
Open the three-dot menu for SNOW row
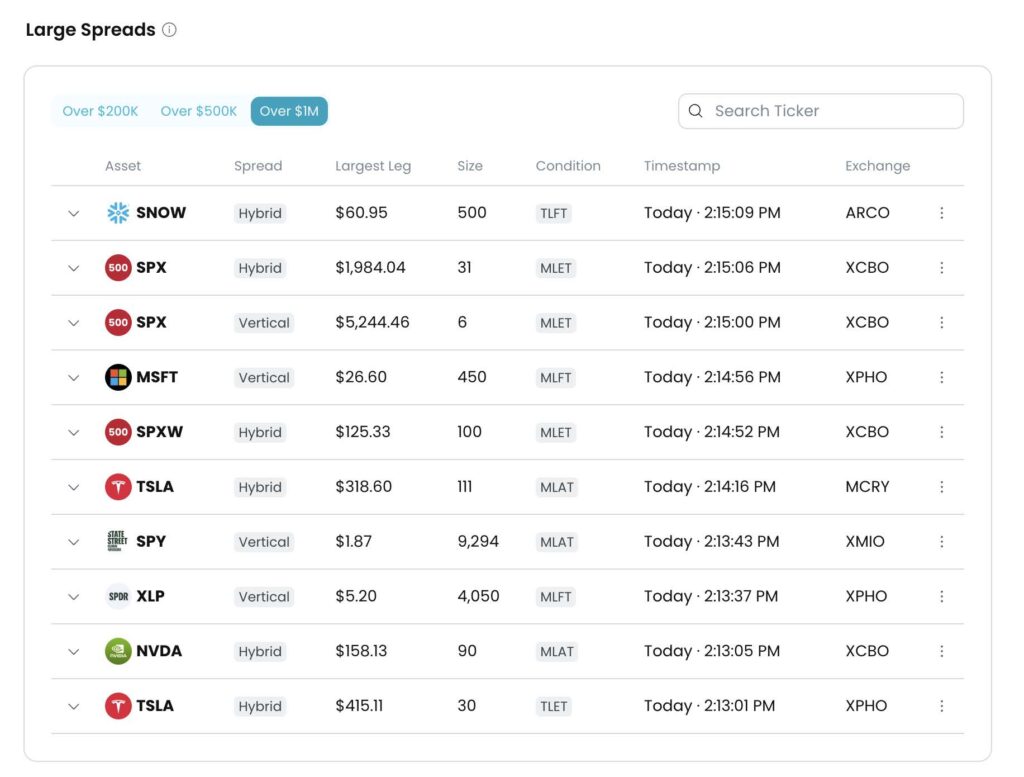(941, 213)
